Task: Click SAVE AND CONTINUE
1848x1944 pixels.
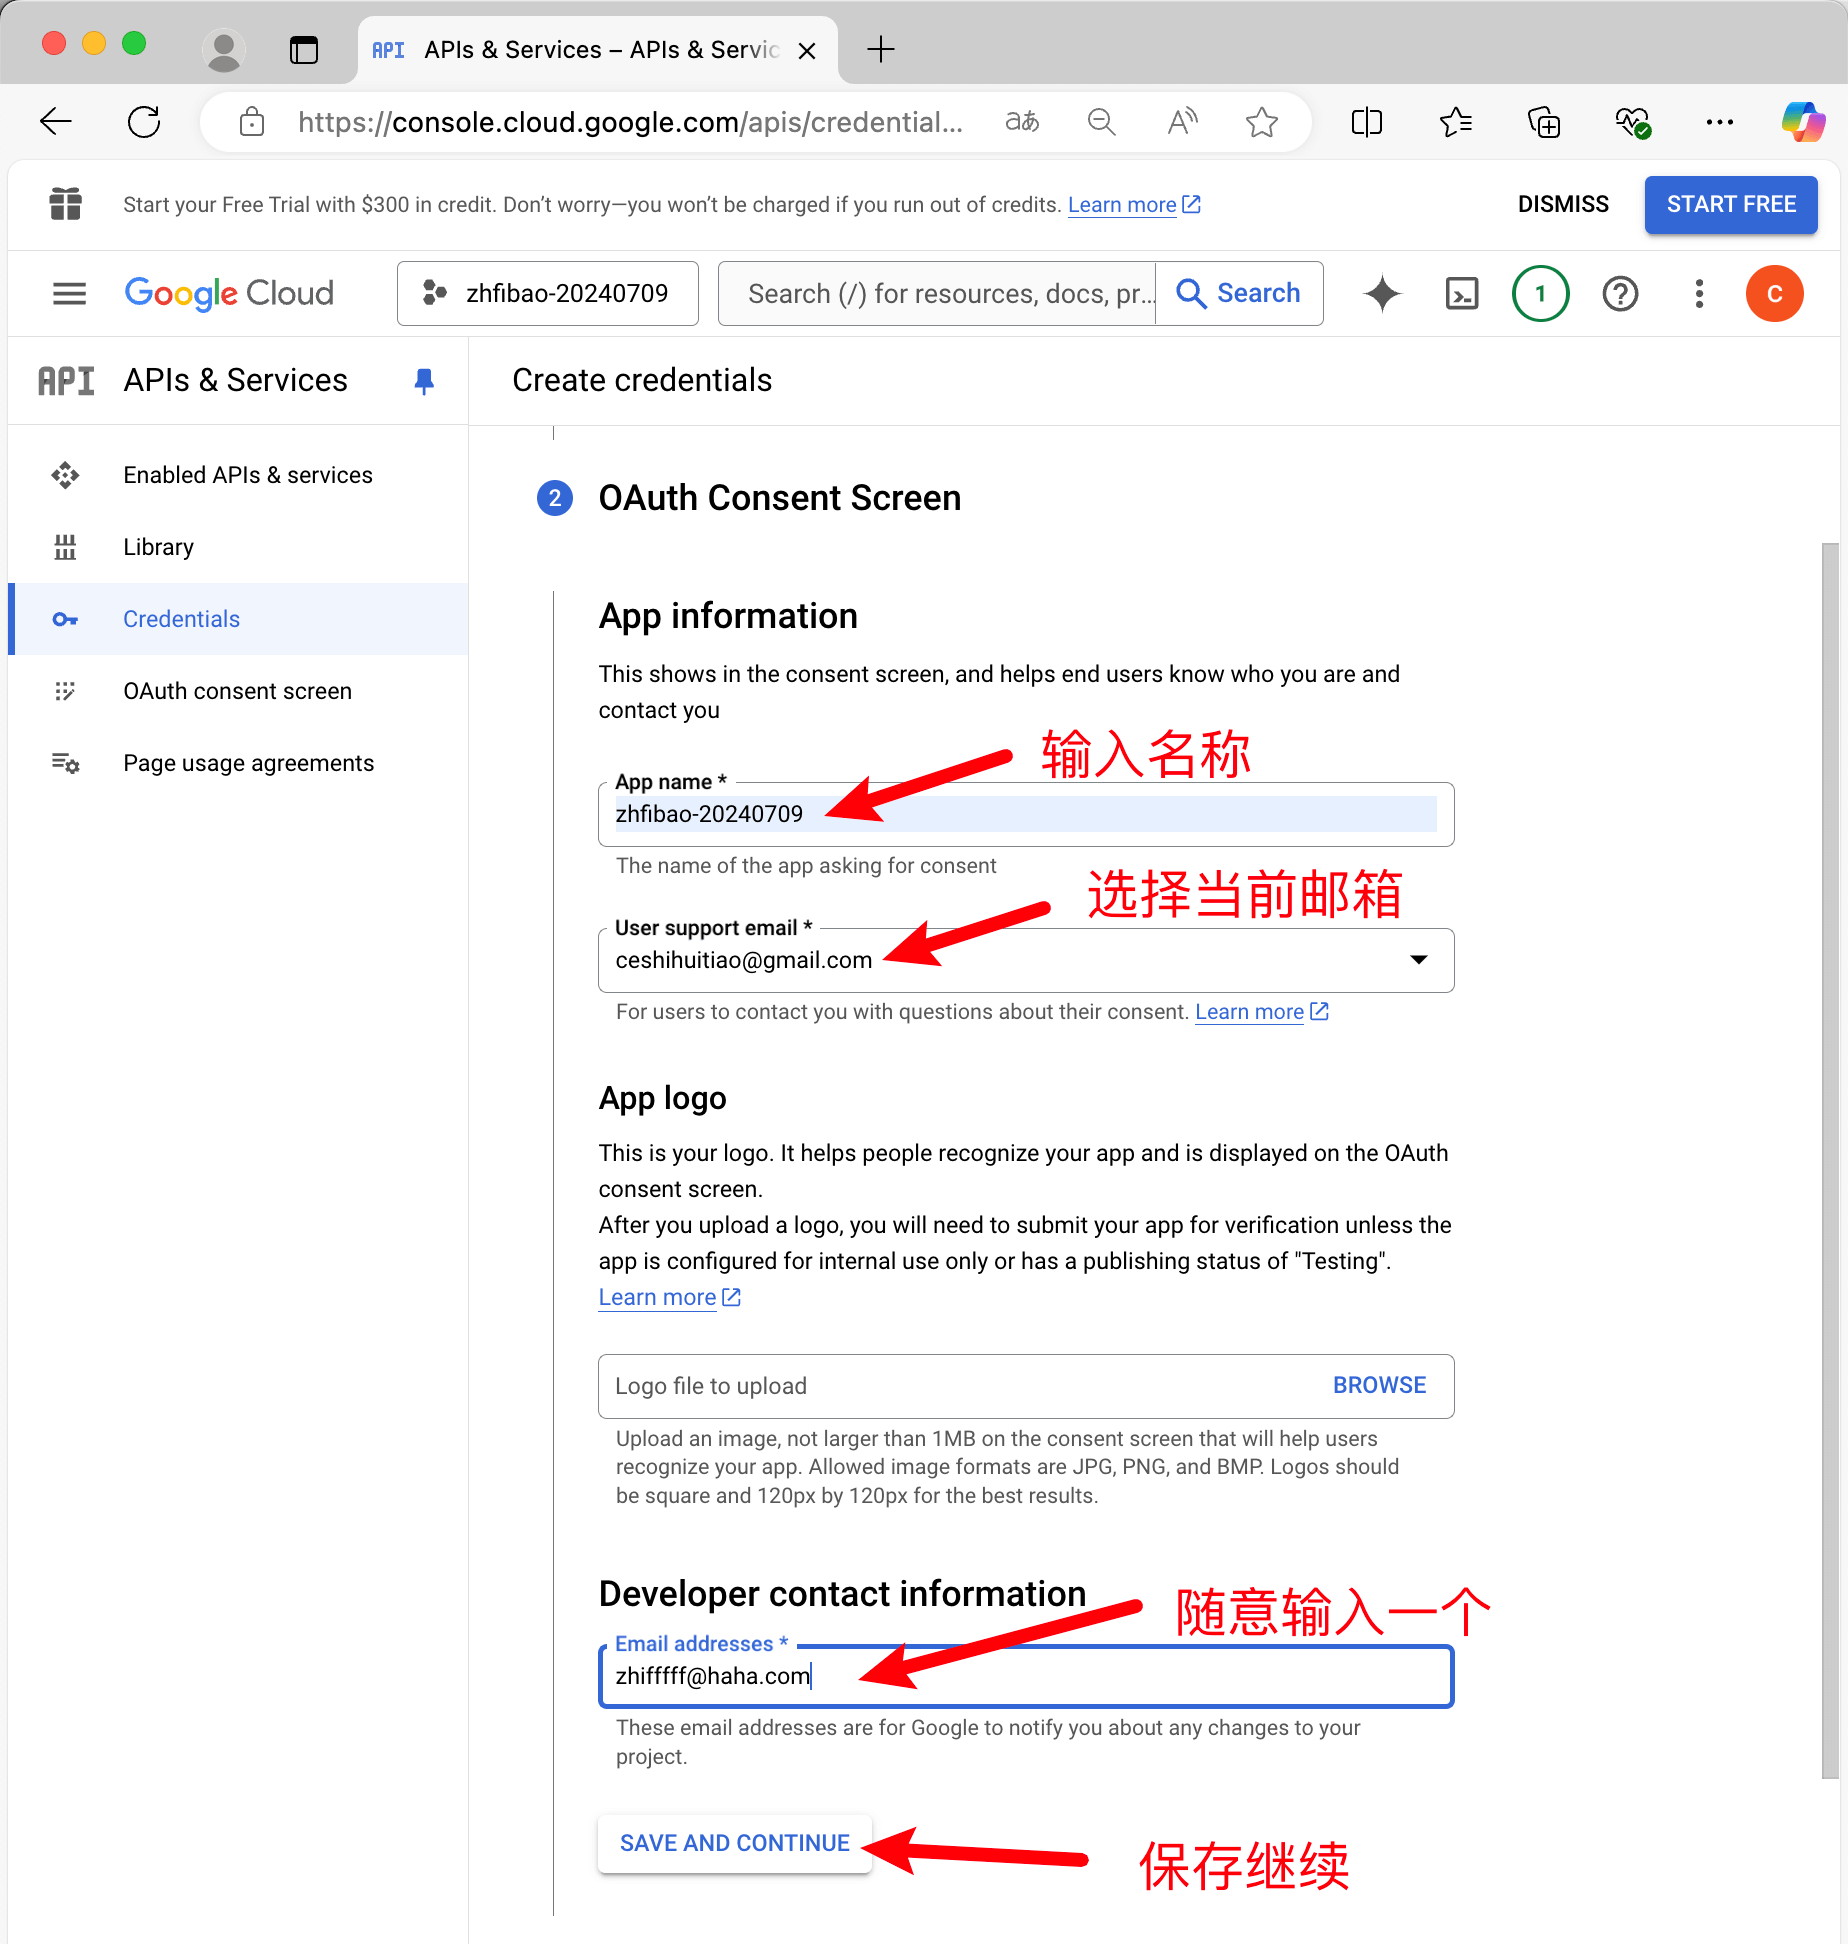Action: click(x=735, y=1843)
